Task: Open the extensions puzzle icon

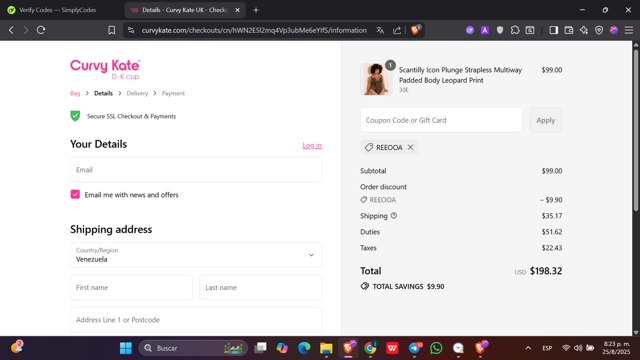Action: 515,30
